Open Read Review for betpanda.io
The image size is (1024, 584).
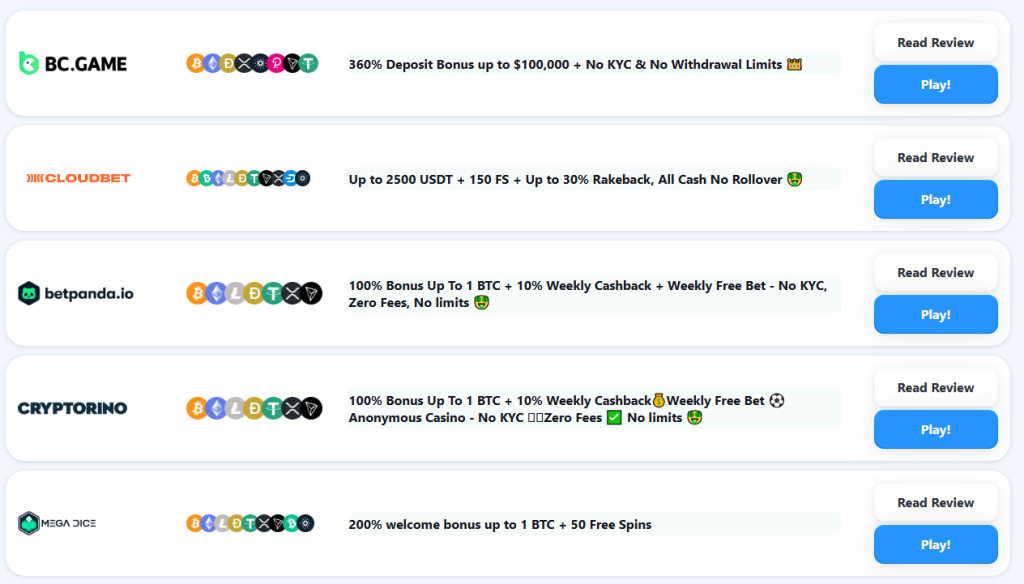click(935, 273)
